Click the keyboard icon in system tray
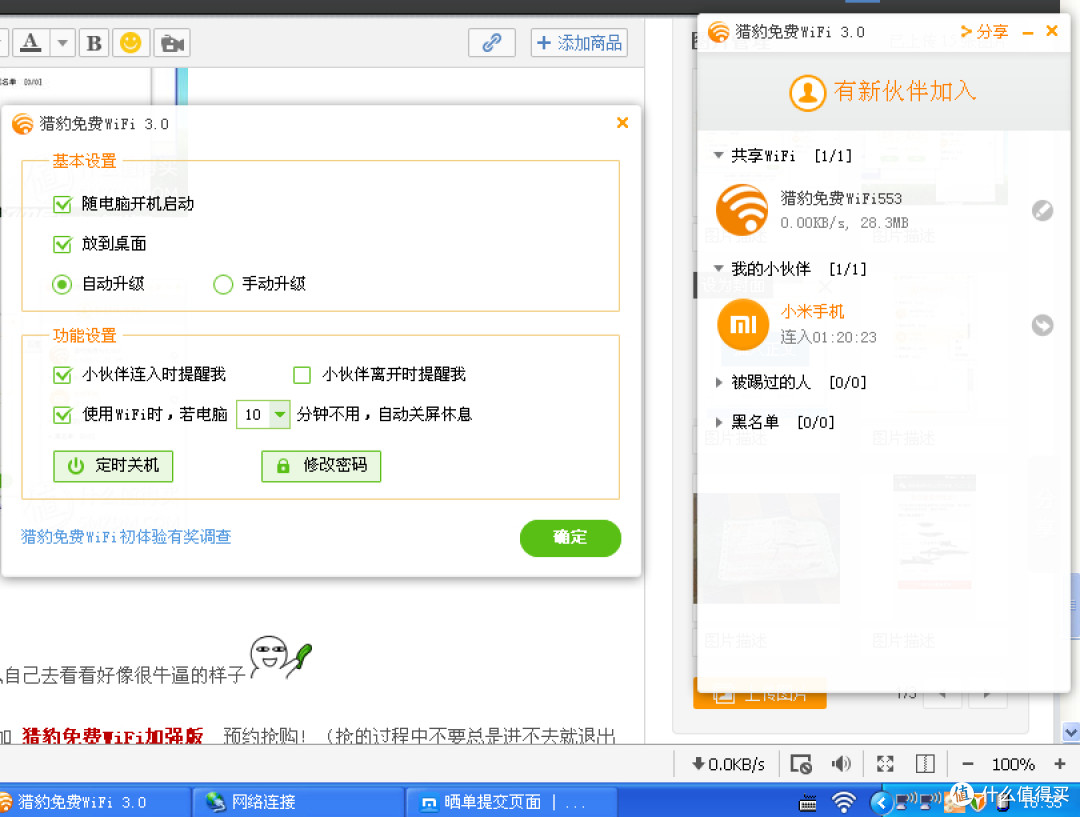Viewport: 1080px width, 817px height. click(807, 803)
